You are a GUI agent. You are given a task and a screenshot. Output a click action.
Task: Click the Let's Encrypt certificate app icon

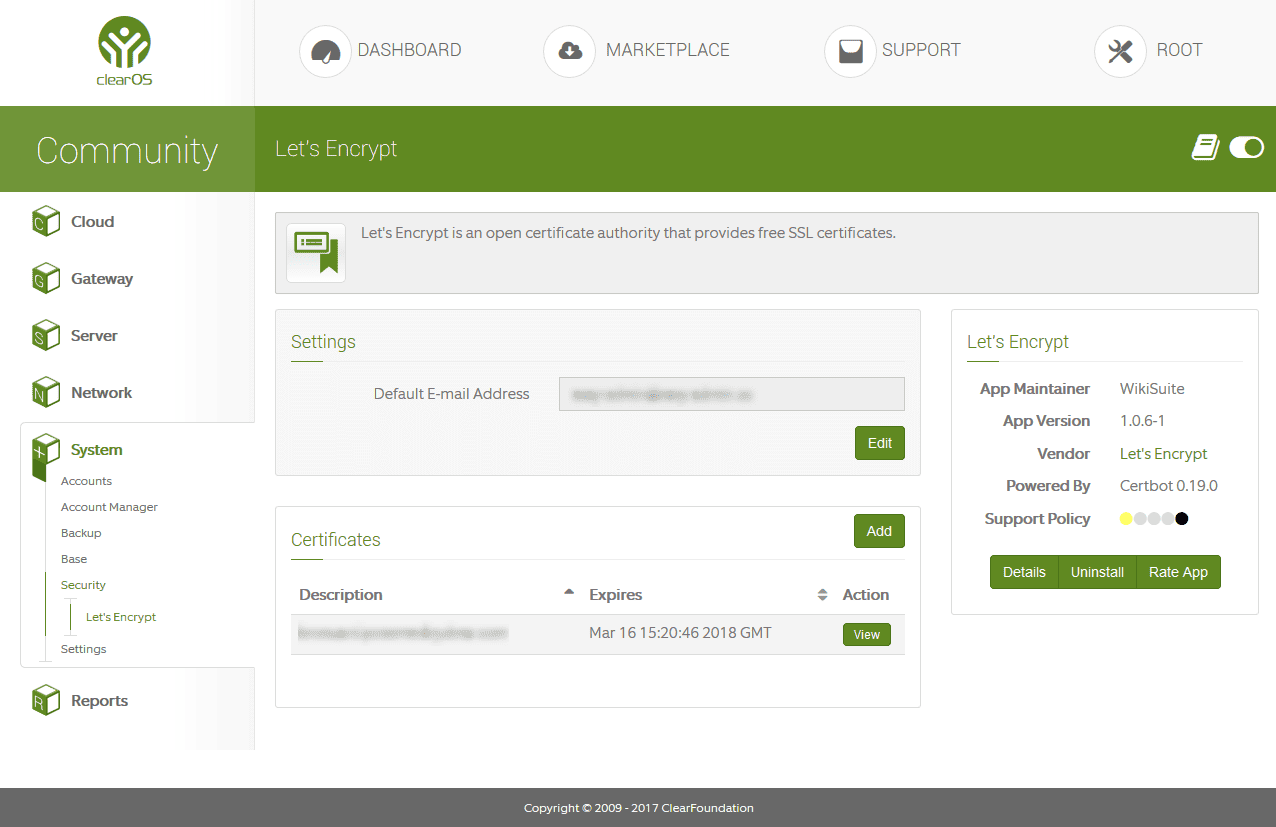pyautogui.click(x=316, y=253)
